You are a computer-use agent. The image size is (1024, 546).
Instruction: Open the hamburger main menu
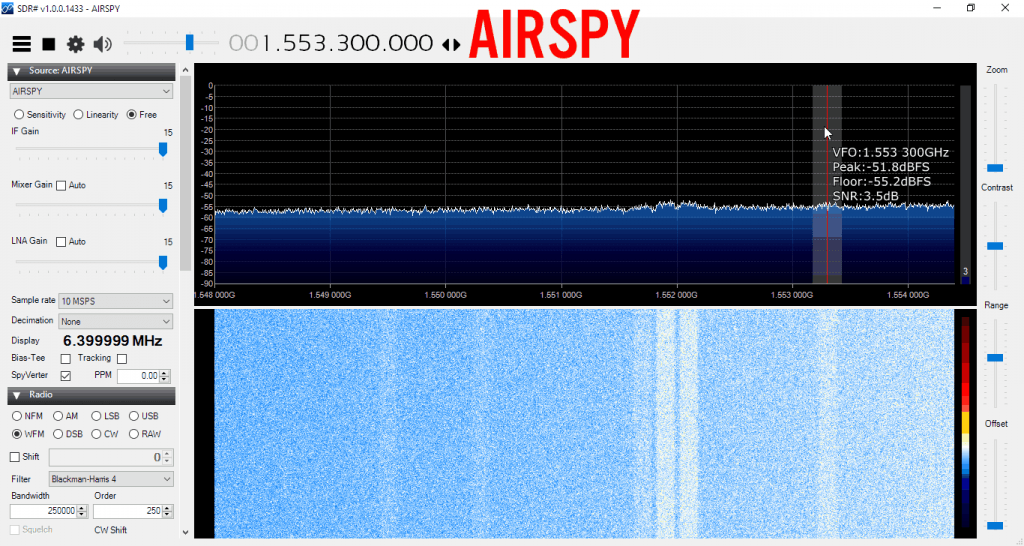(x=21, y=44)
